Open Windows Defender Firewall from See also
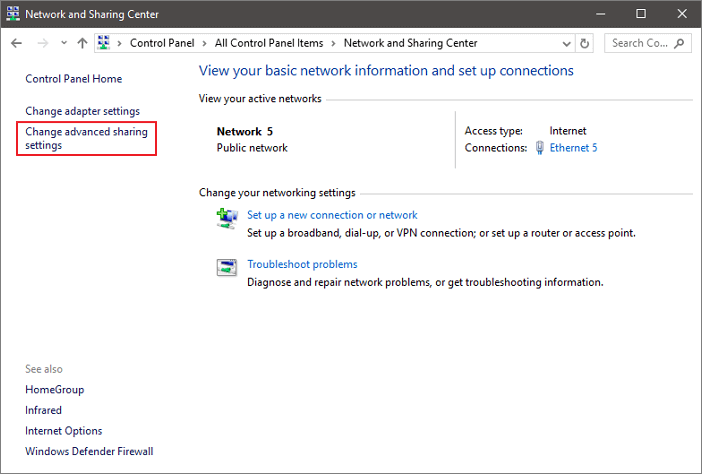The width and height of the screenshot is (702, 474). (89, 452)
